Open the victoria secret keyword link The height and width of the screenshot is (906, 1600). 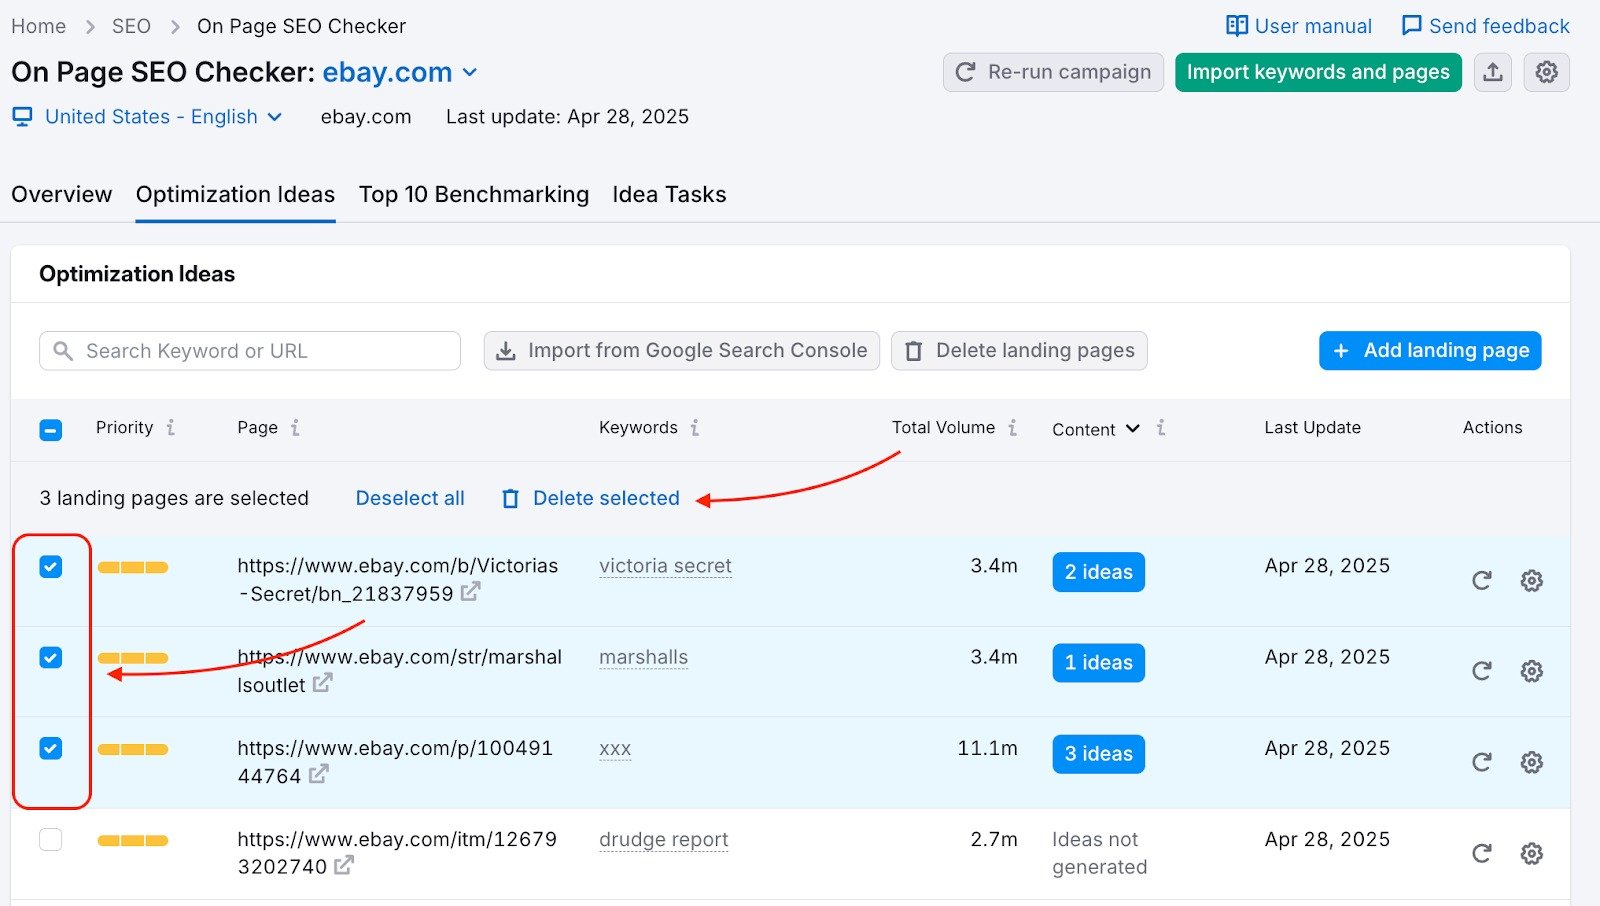pos(664,566)
